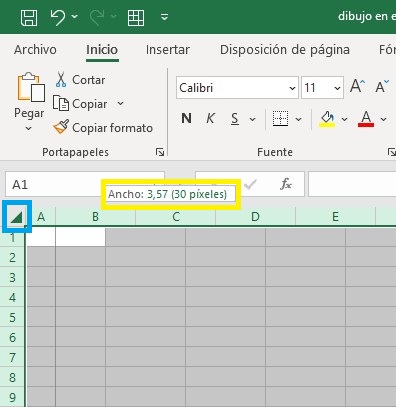Select row 7 header

pyautogui.click(x=12, y=357)
